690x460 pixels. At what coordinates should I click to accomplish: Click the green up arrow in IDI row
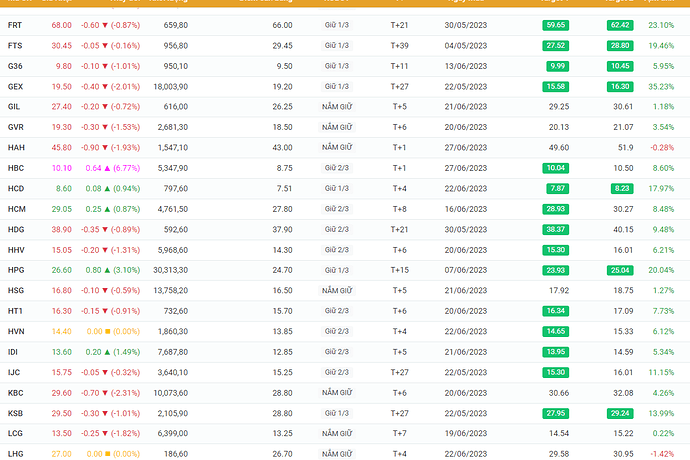[x=107, y=352]
